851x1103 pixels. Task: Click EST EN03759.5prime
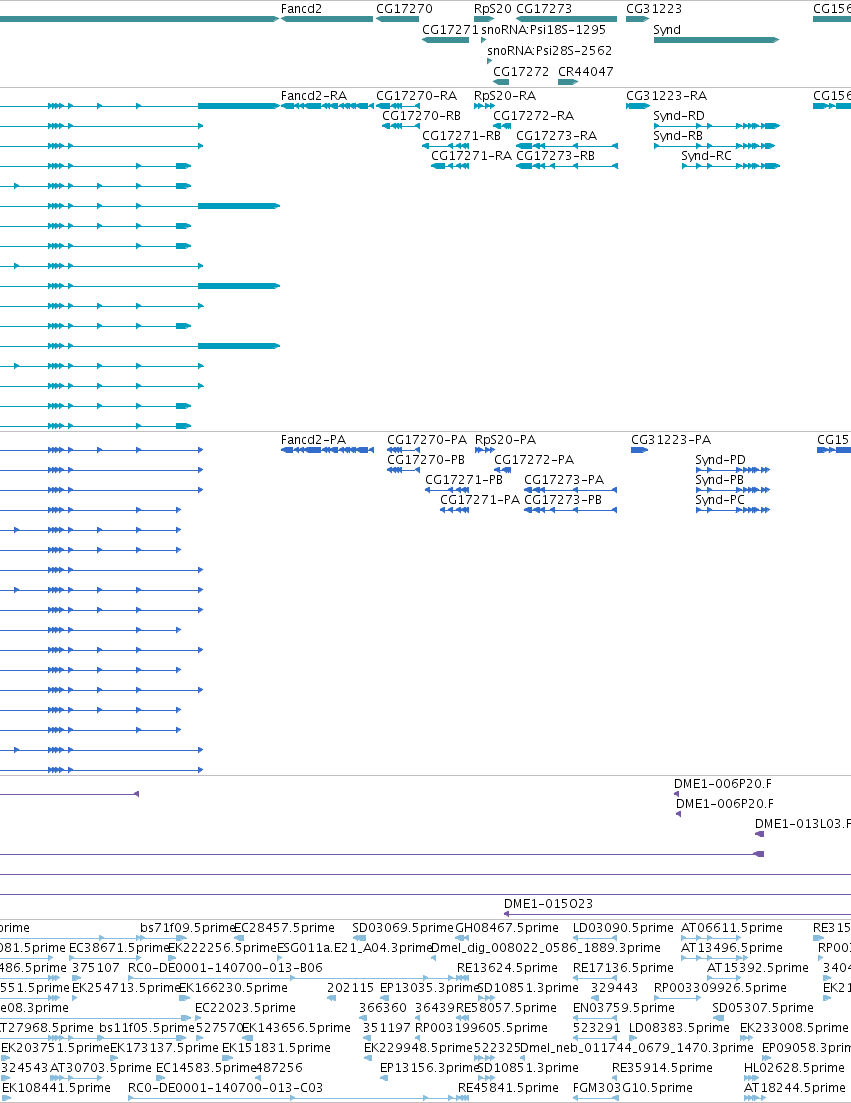tap(624, 1008)
